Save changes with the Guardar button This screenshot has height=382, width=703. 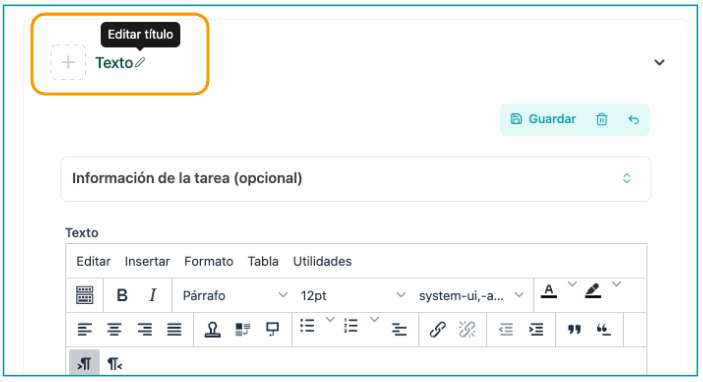tap(543, 119)
